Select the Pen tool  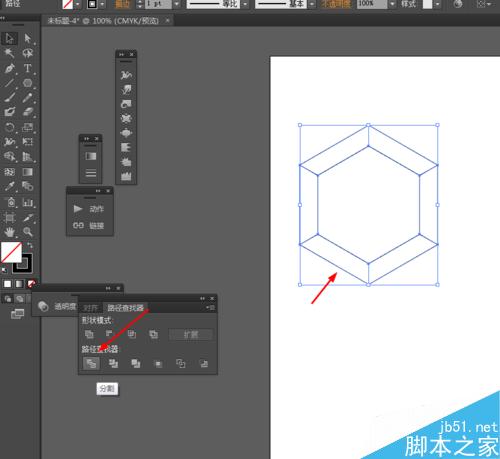click(x=9, y=68)
